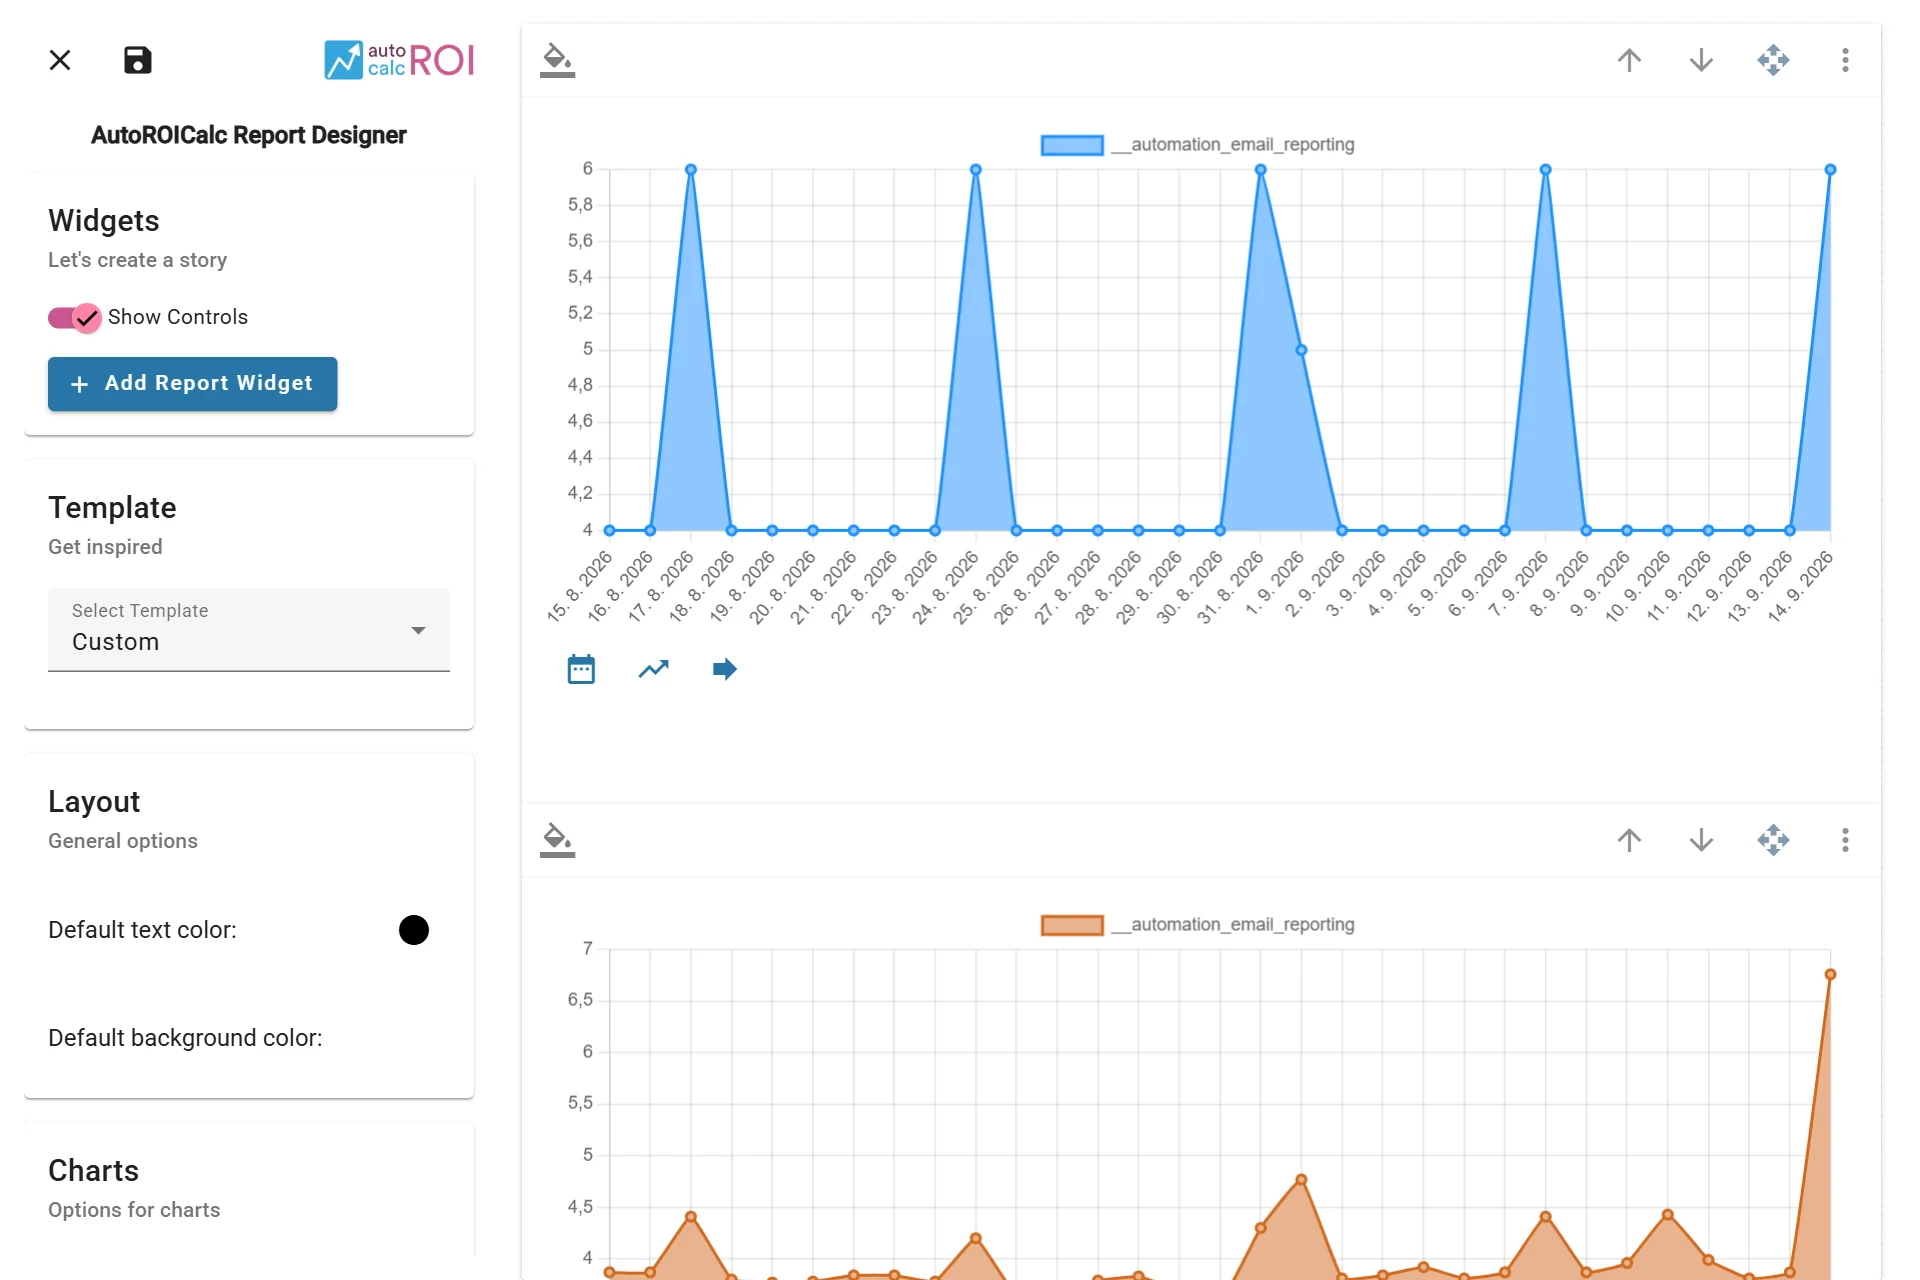Click the right arrow icon below blue chart

pyautogui.click(x=725, y=669)
